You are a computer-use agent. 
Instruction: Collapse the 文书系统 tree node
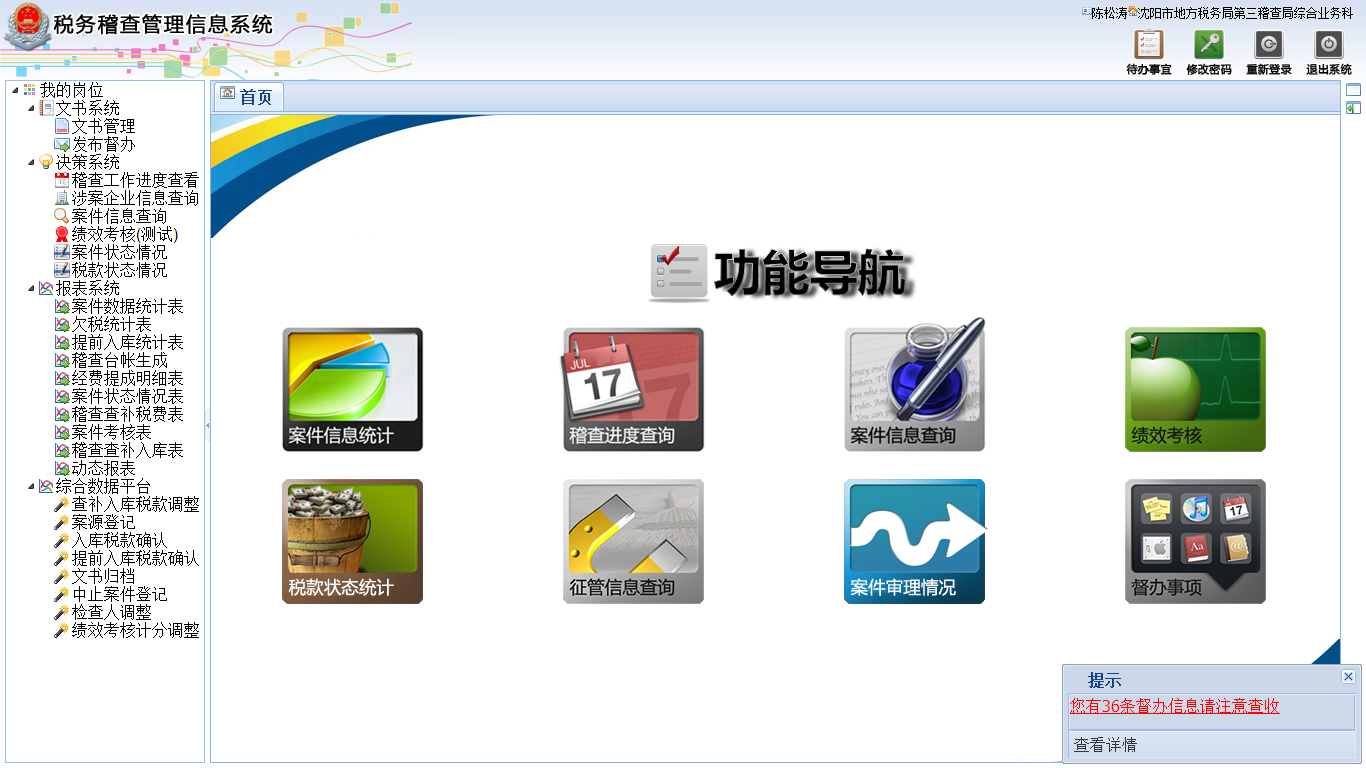[30, 109]
